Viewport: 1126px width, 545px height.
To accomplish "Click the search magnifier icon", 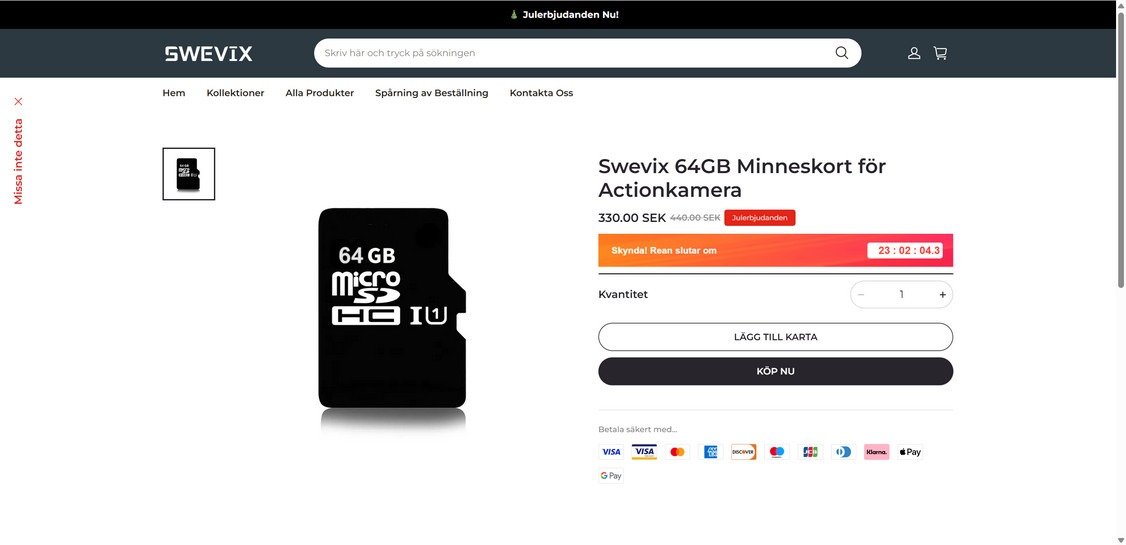I will [842, 53].
